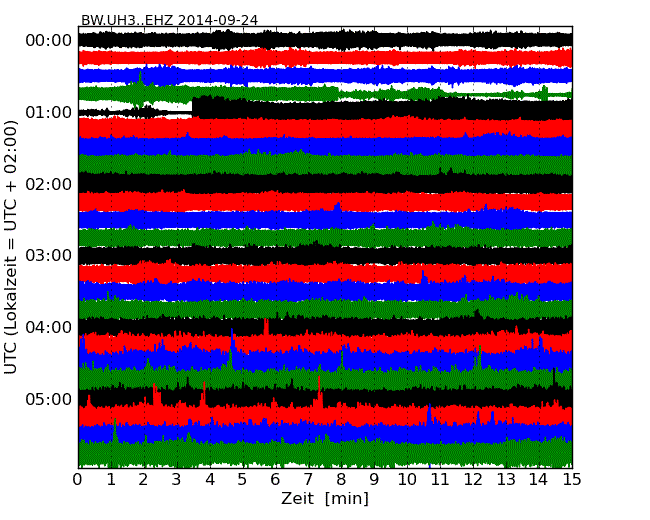Click the 04:00 time label
The width and height of the screenshot is (650, 520).
click(x=49, y=327)
